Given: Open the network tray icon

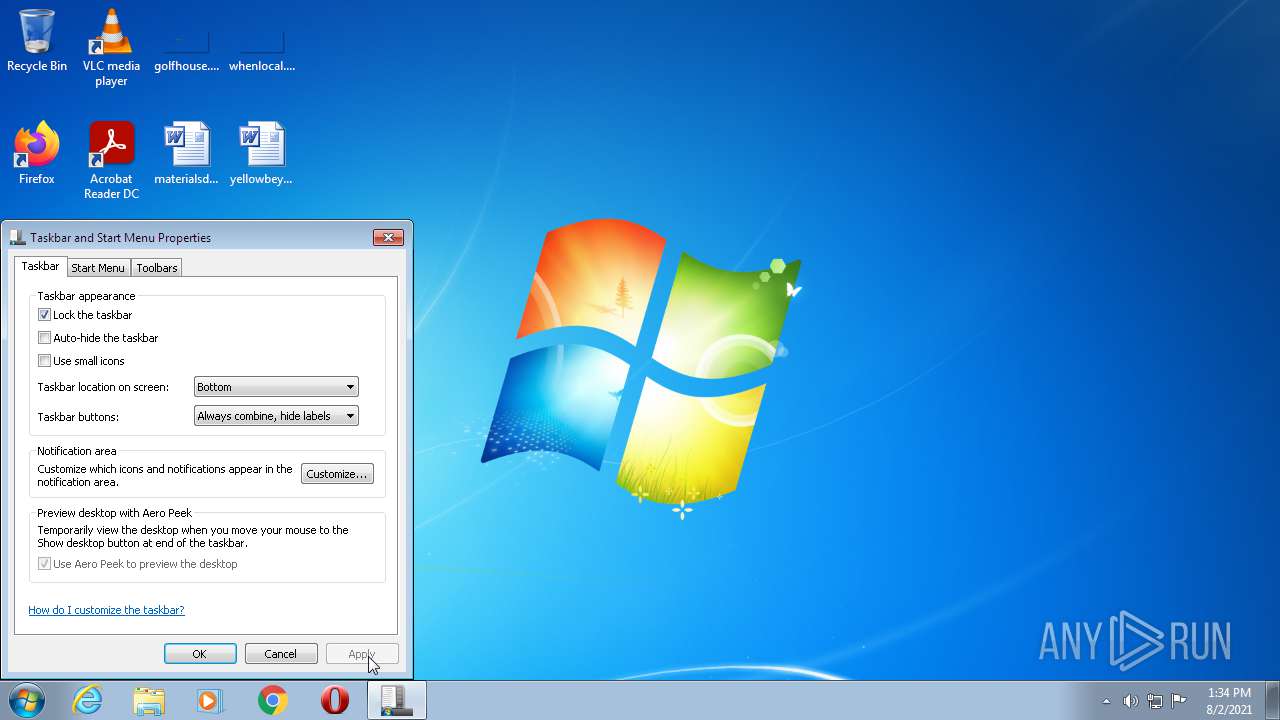Looking at the screenshot, I should pyautogui.click(x=1155, y=701).
